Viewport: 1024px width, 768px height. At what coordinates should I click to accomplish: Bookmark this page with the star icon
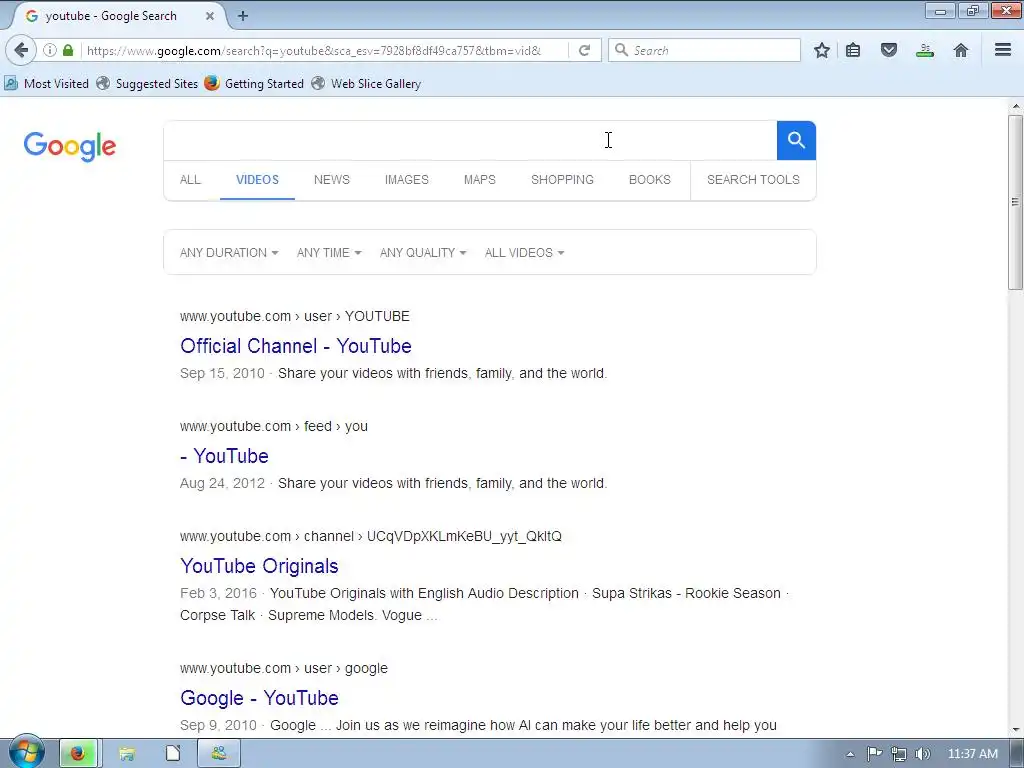tap(822, 50)
